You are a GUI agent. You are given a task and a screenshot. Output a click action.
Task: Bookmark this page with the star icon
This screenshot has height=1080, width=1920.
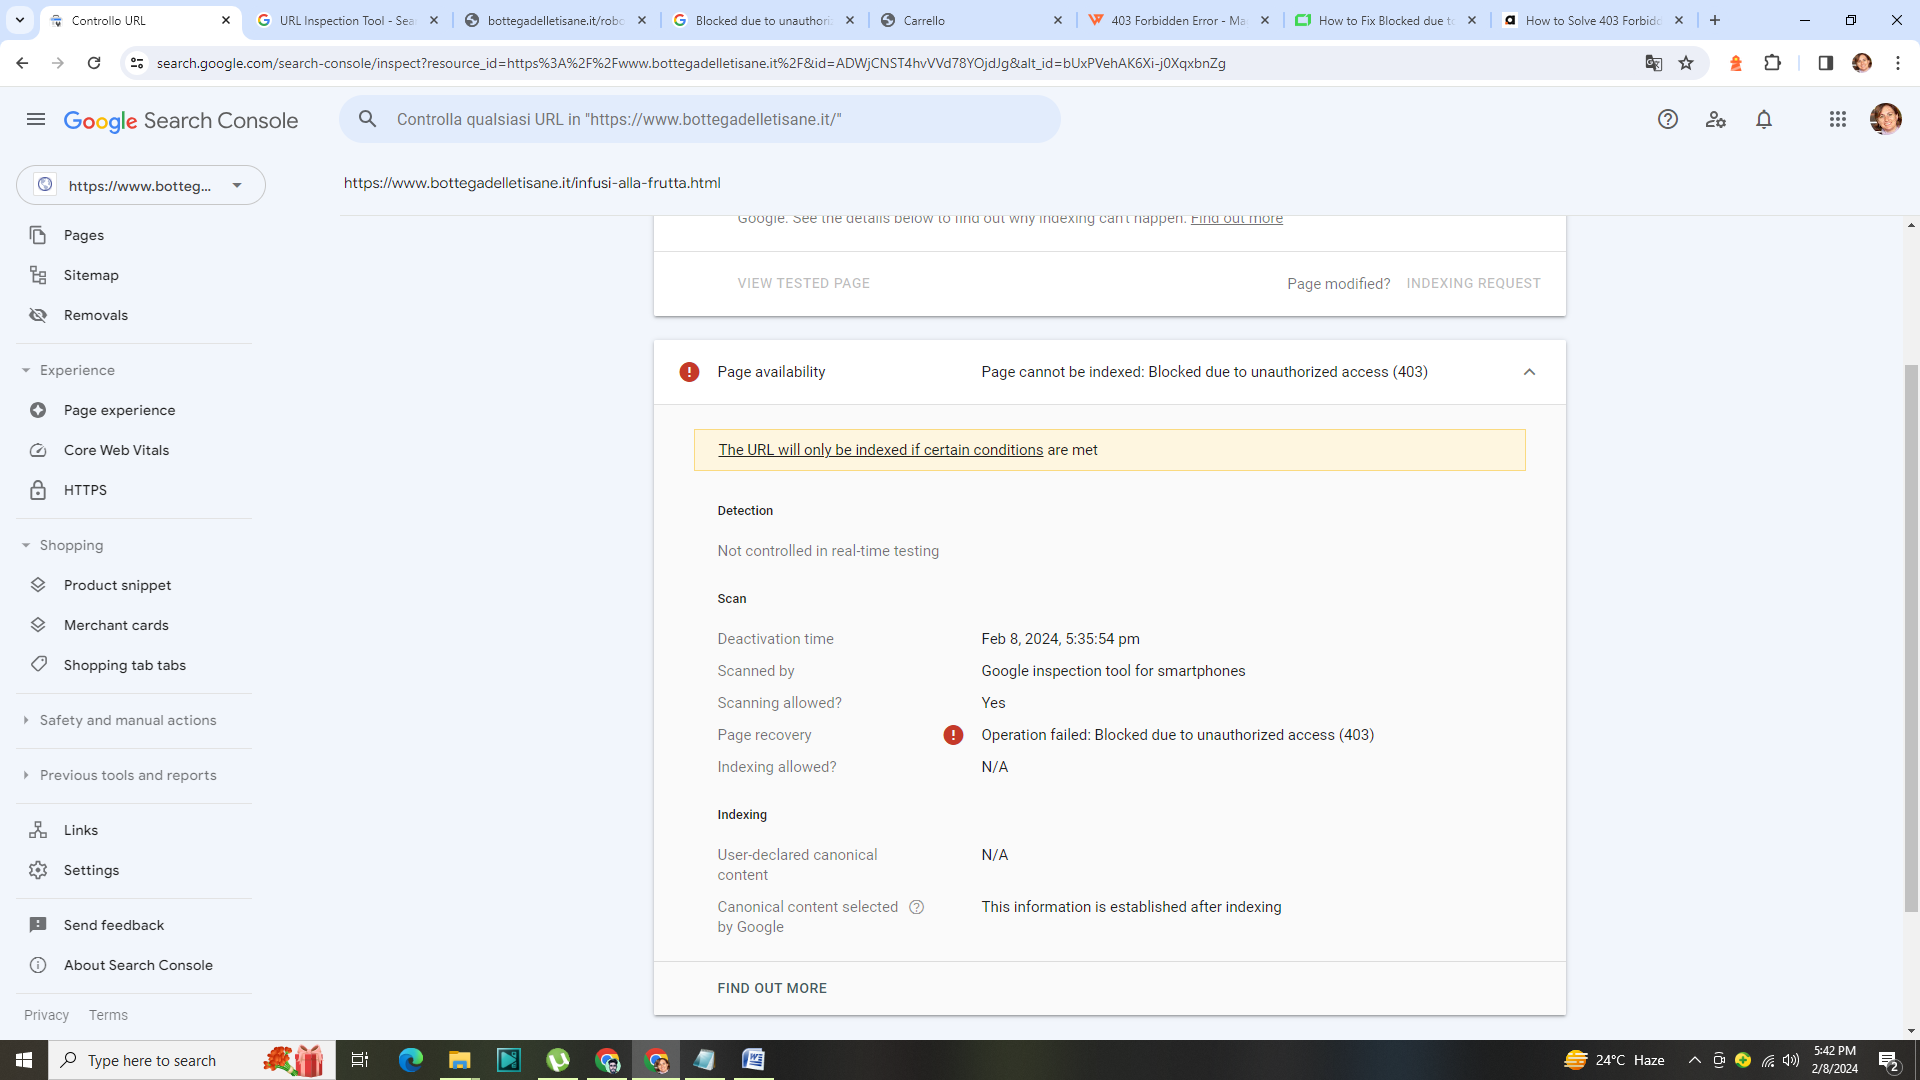1686,63
